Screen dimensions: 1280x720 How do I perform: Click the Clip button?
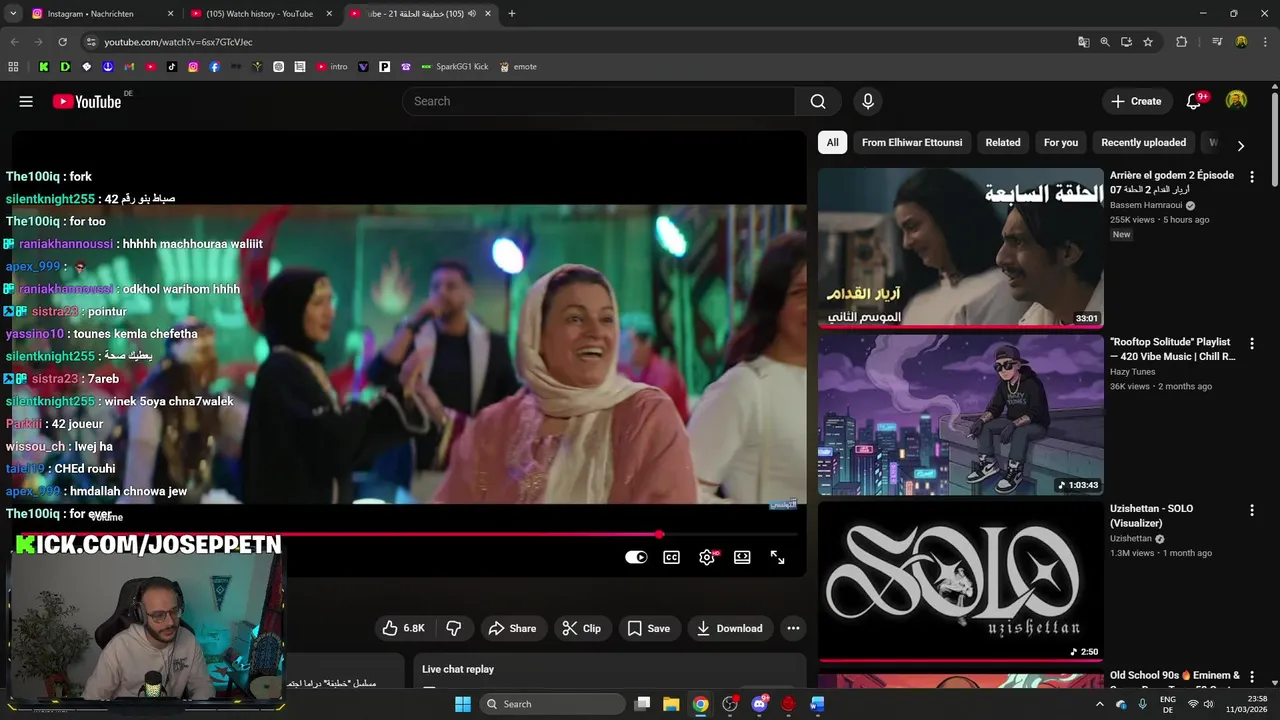point(582,628)
